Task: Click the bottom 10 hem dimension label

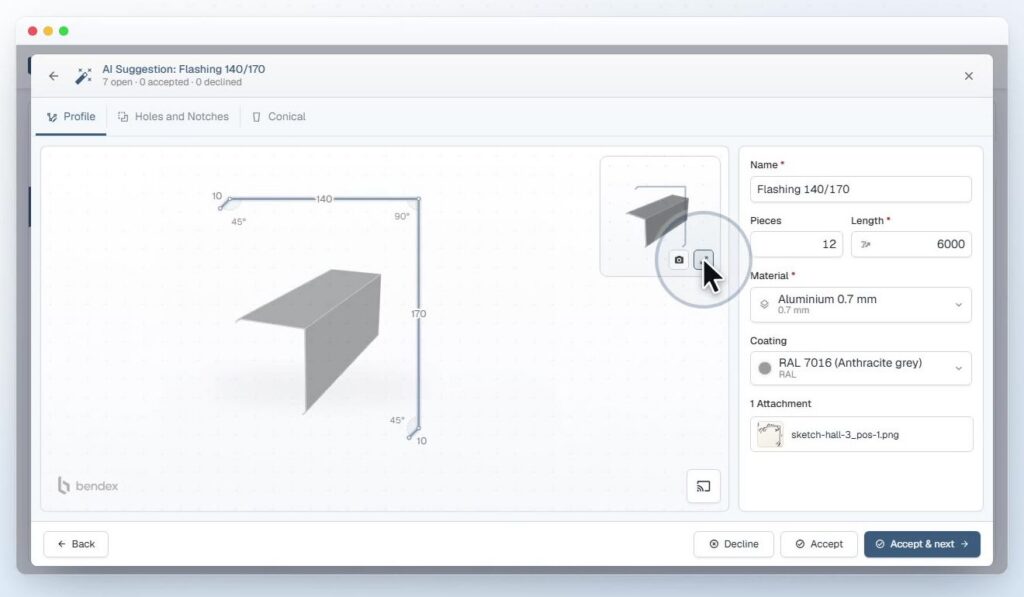Action: tap(422, 441)
